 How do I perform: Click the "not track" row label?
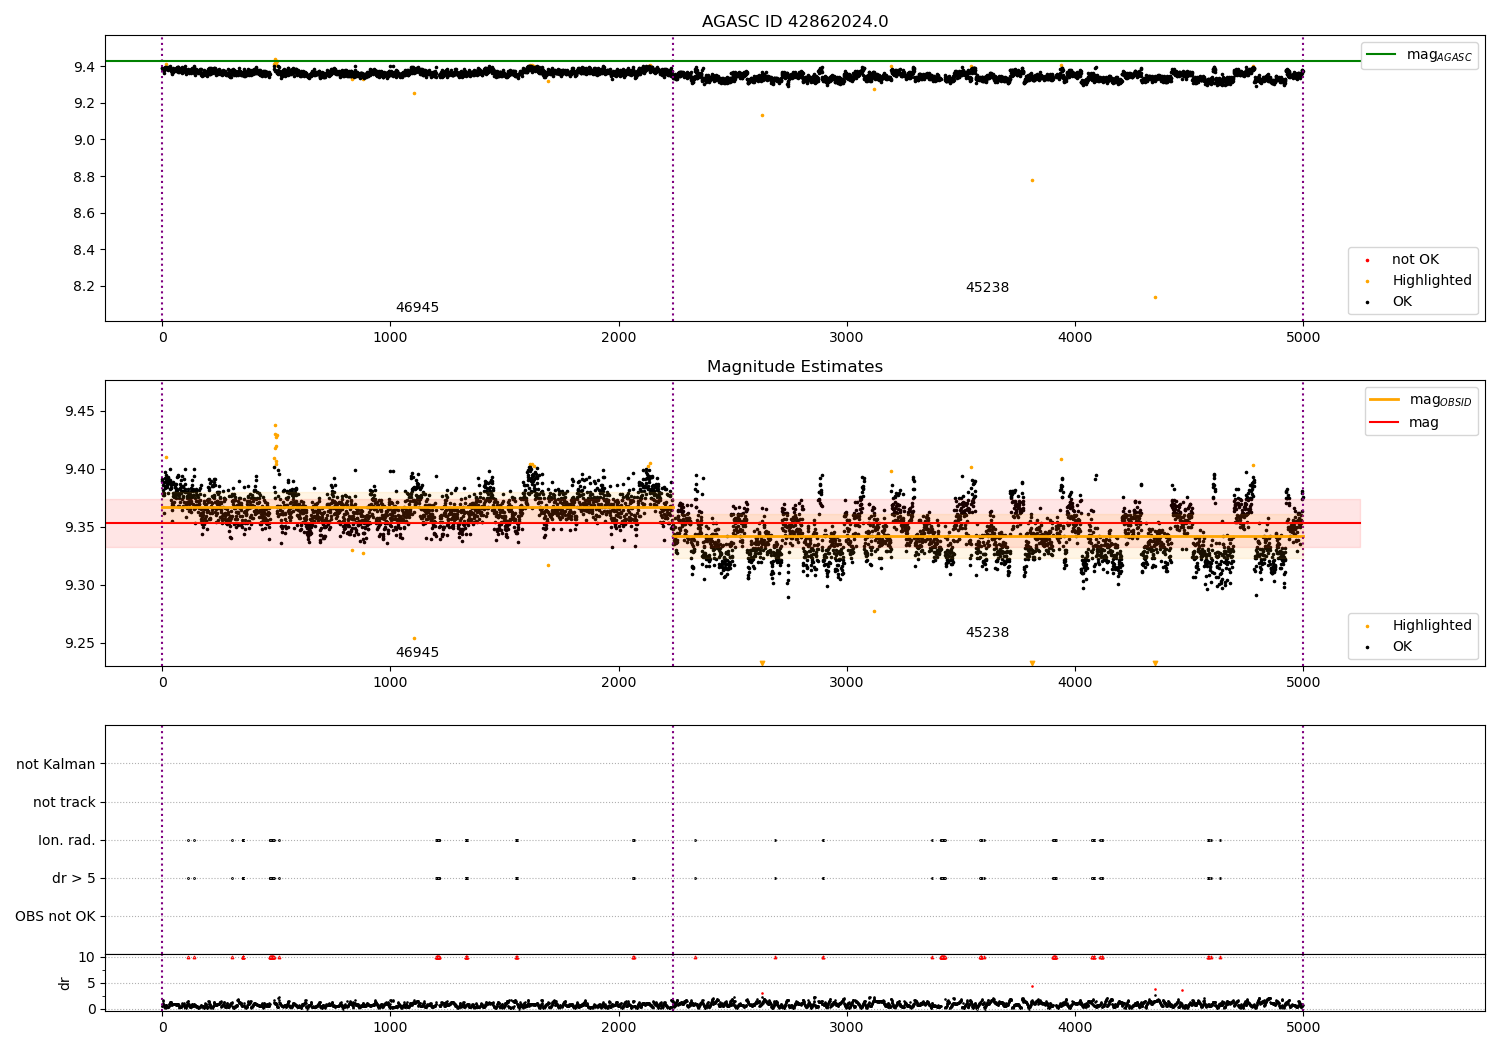[64, 803]
